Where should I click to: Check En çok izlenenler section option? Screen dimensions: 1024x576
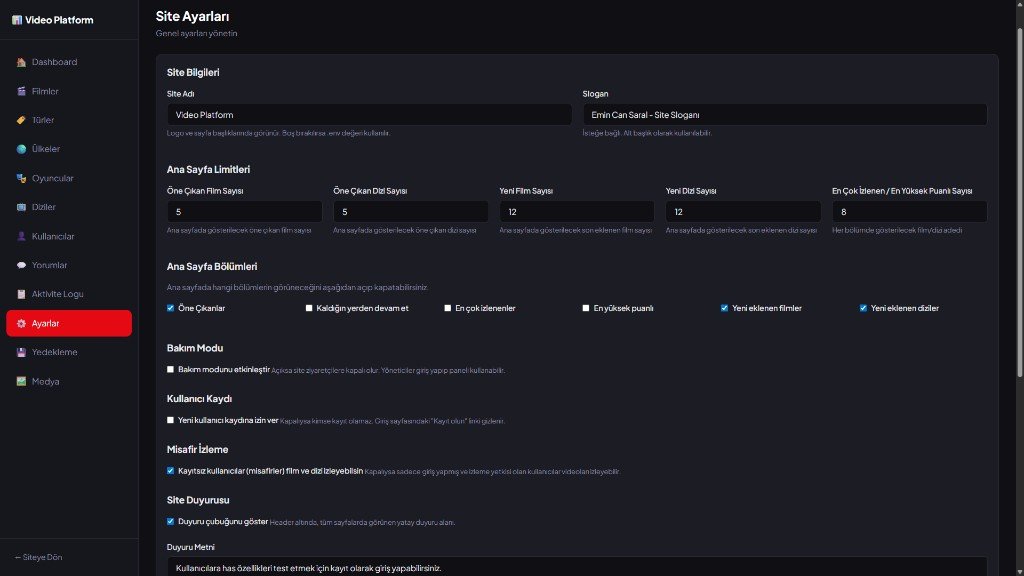point(448,308)
